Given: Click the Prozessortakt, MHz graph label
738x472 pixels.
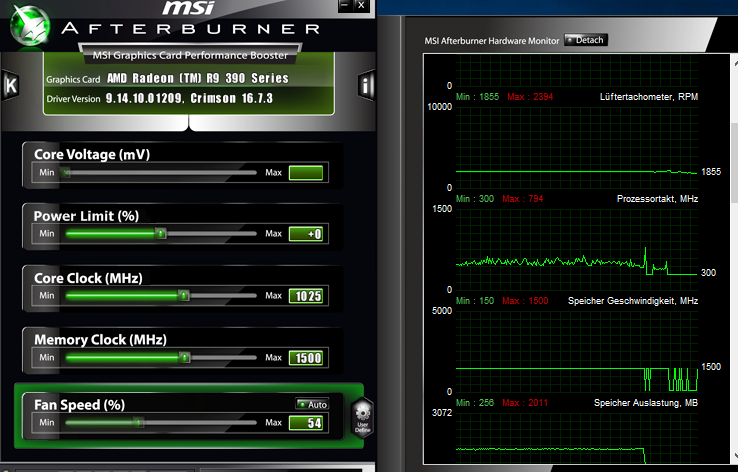Looking at the screenshot, I should 657,199.
